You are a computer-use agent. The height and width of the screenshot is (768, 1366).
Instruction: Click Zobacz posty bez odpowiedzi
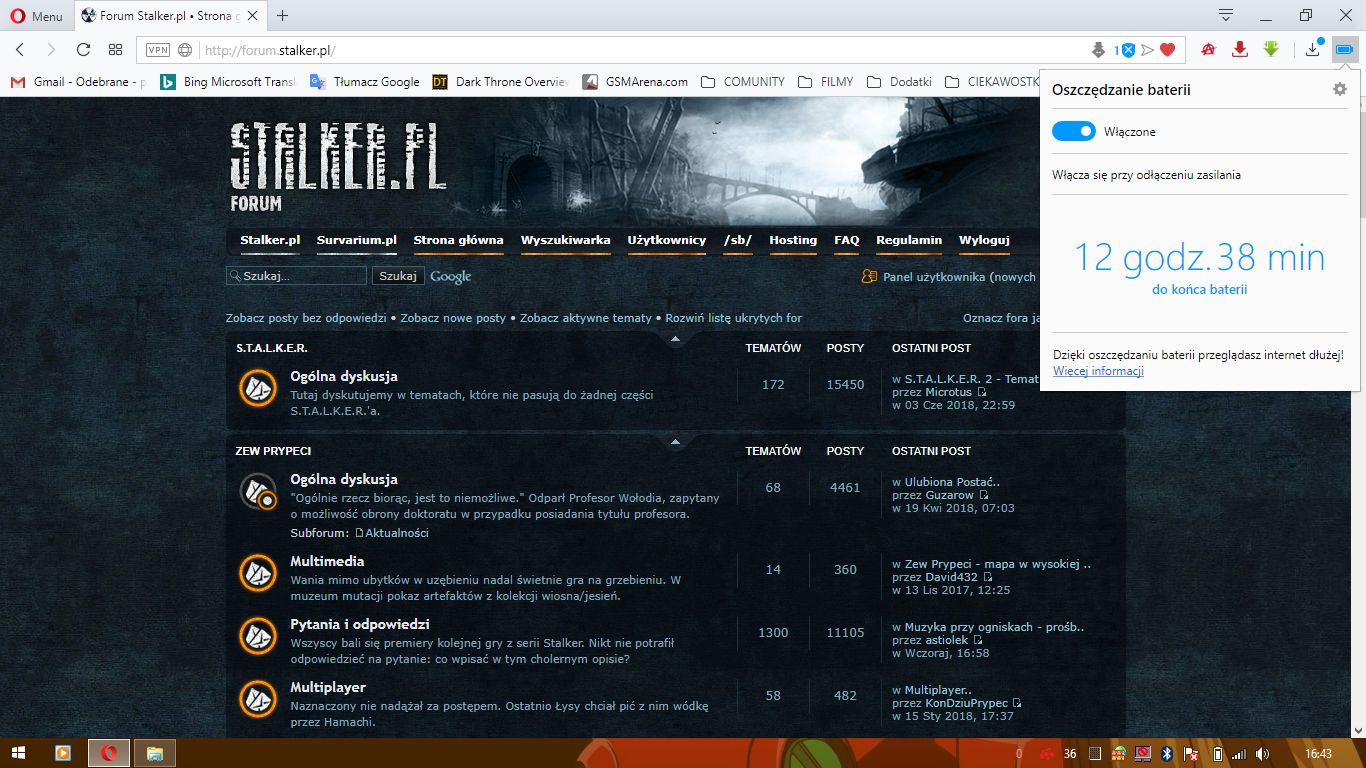(306, 318)
